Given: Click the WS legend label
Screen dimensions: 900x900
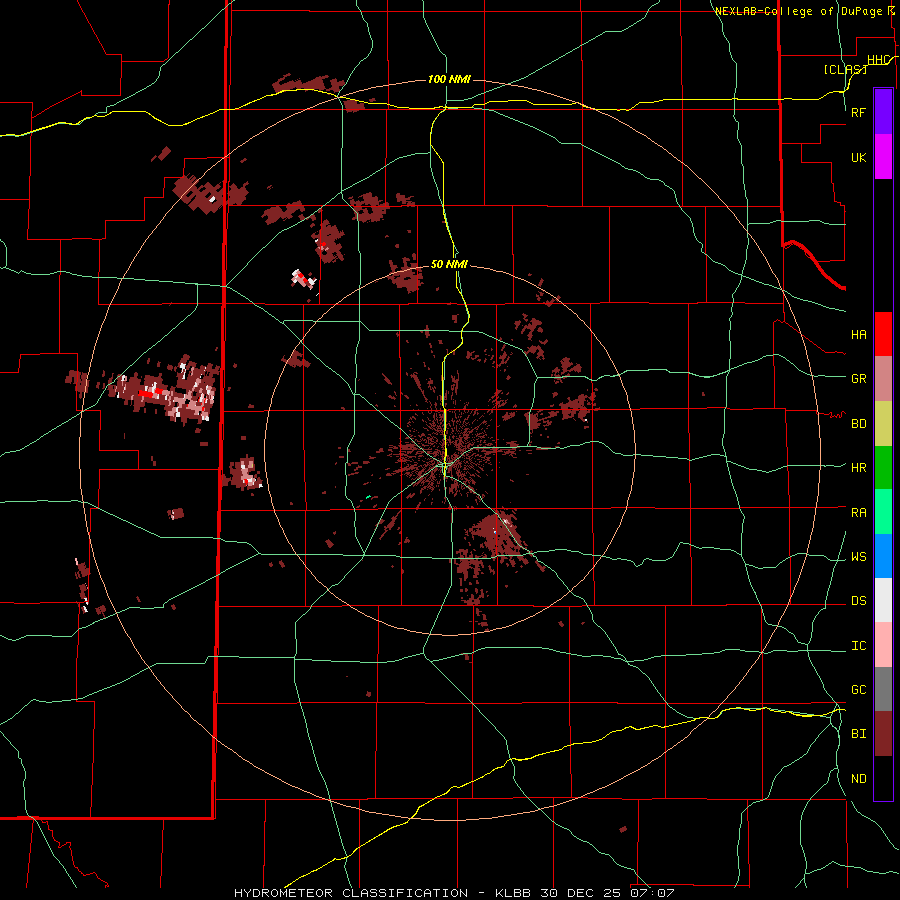Looking at the screenshot, I should 858,556.
